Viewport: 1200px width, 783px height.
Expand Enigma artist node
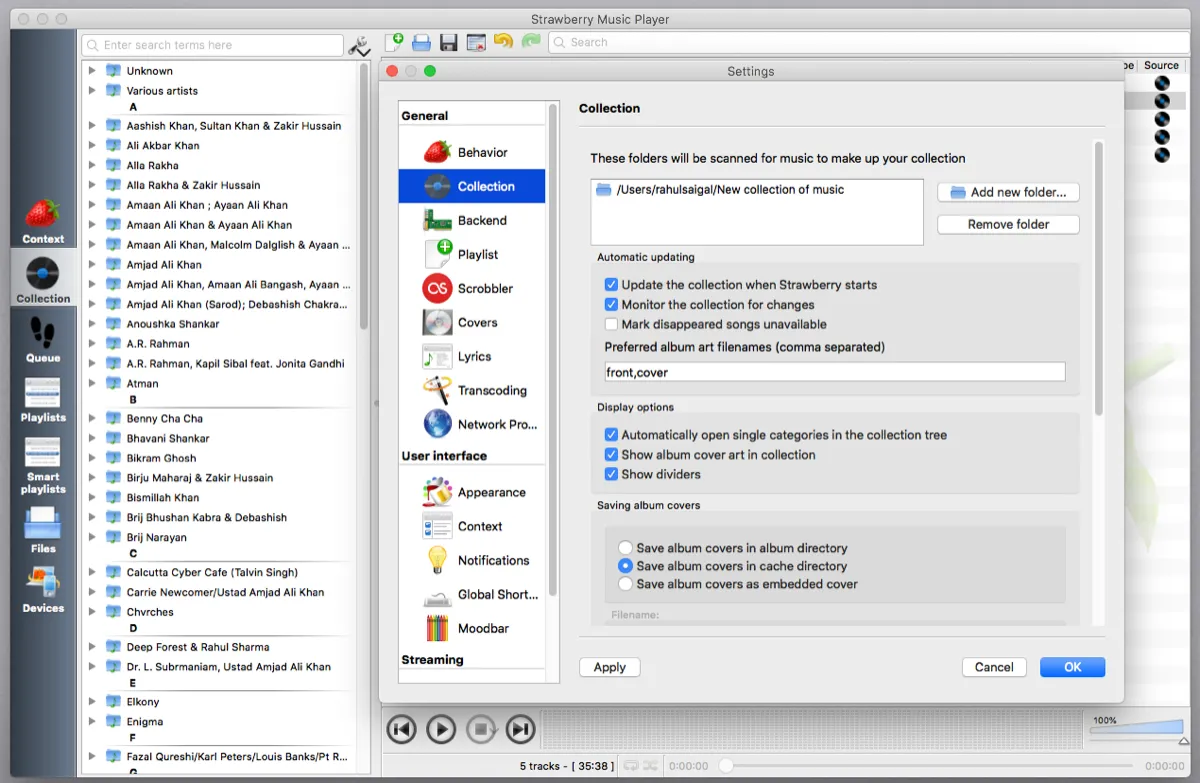(x=92, y=722)
